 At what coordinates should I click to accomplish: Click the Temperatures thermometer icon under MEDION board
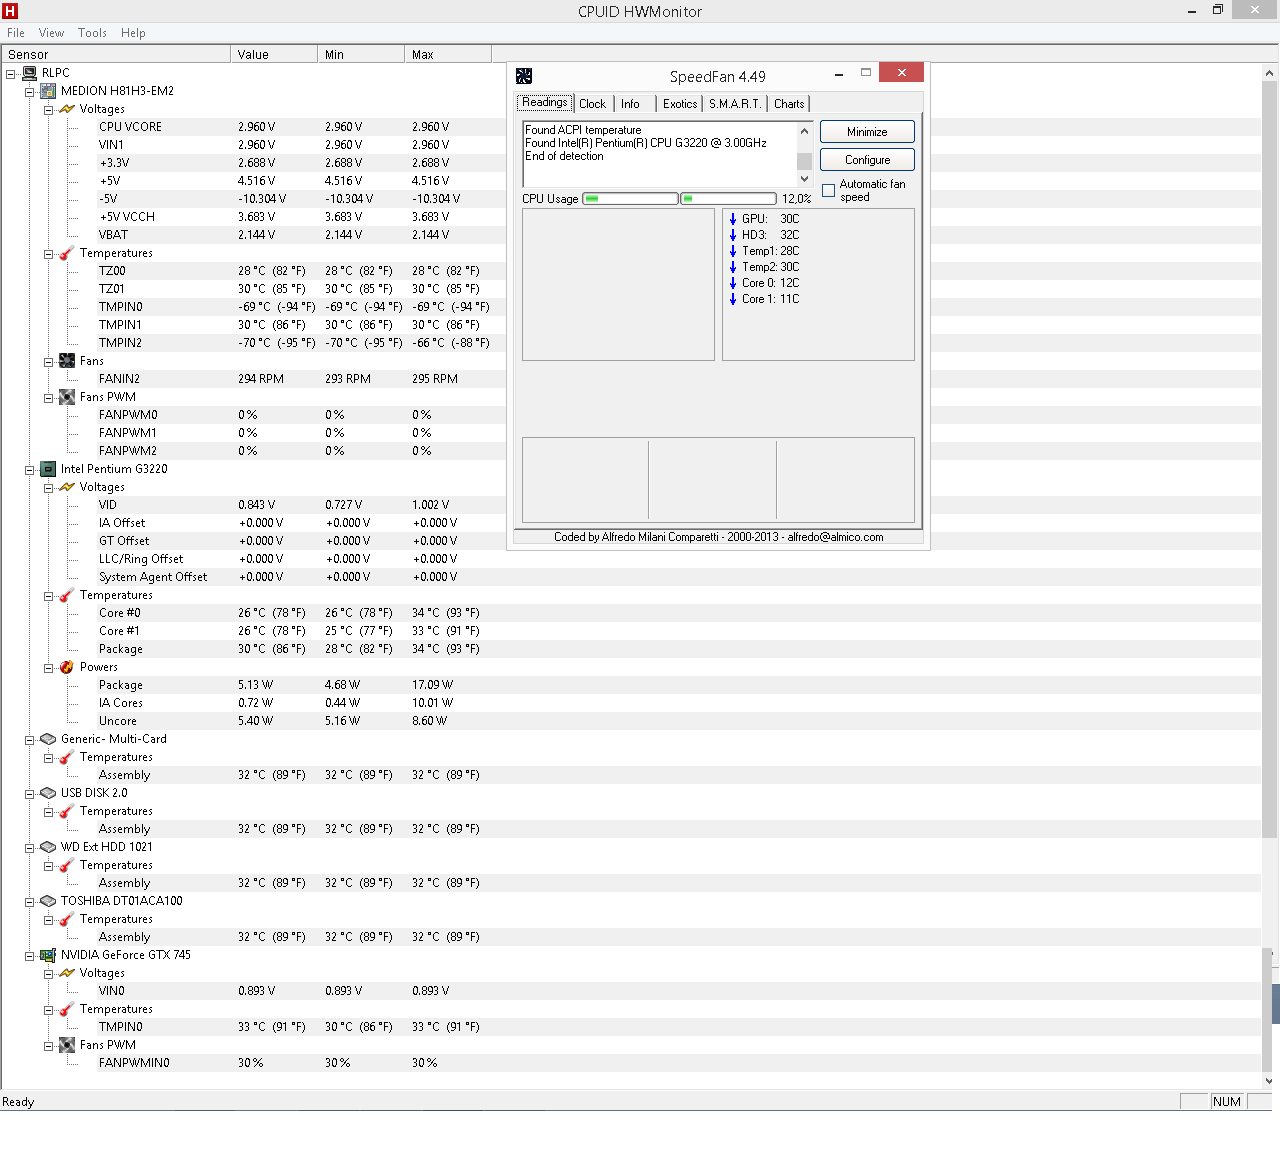tap(67, 253)
